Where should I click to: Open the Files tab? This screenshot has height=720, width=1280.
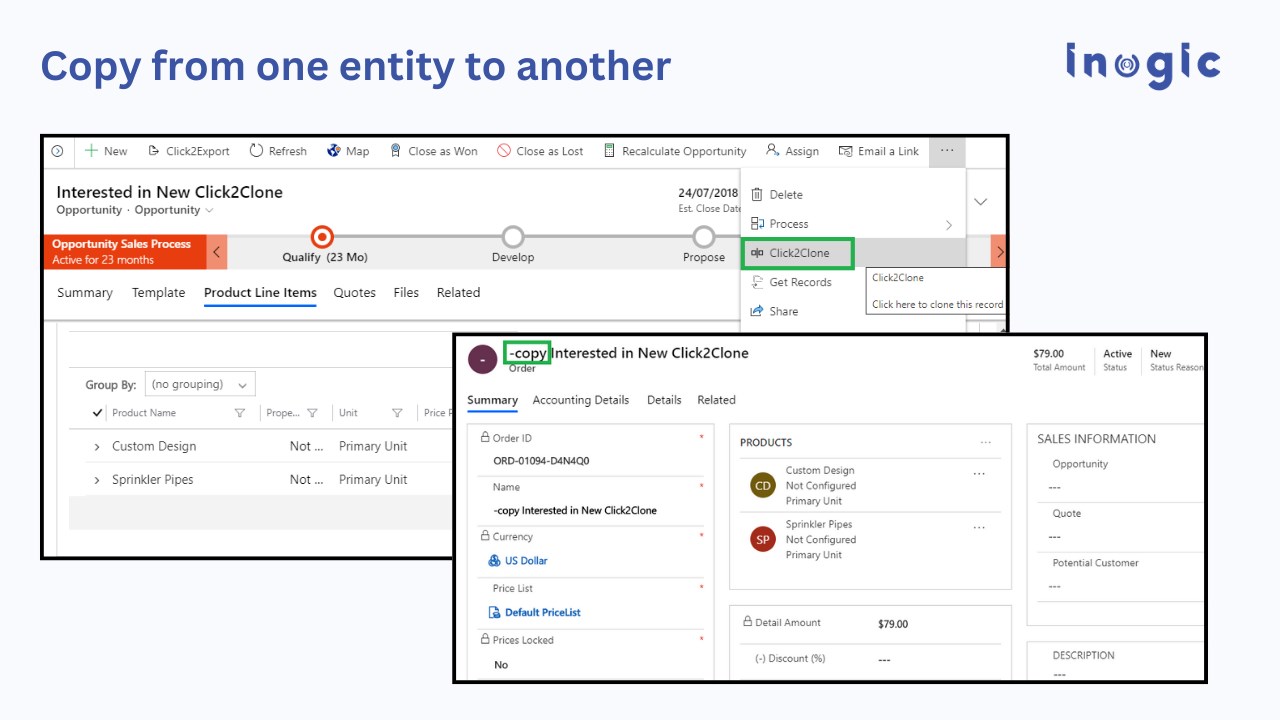point(406,293)
